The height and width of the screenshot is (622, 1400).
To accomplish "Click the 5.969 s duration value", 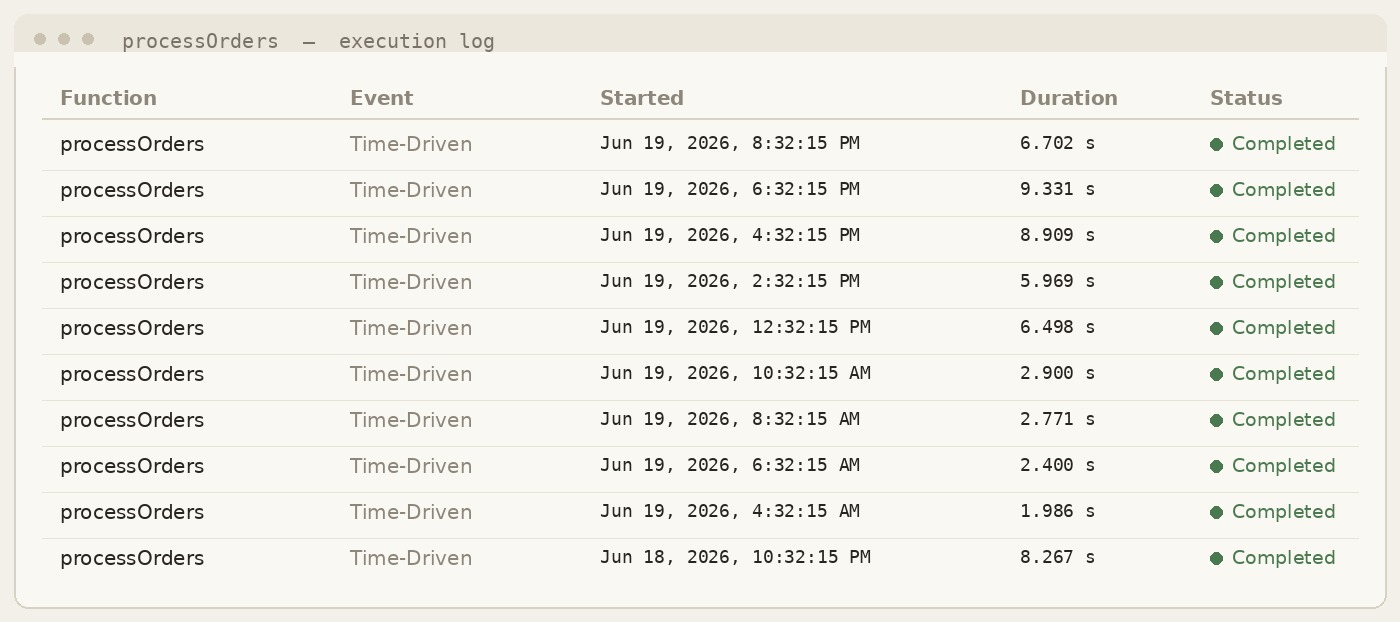I will (1057, 281).
